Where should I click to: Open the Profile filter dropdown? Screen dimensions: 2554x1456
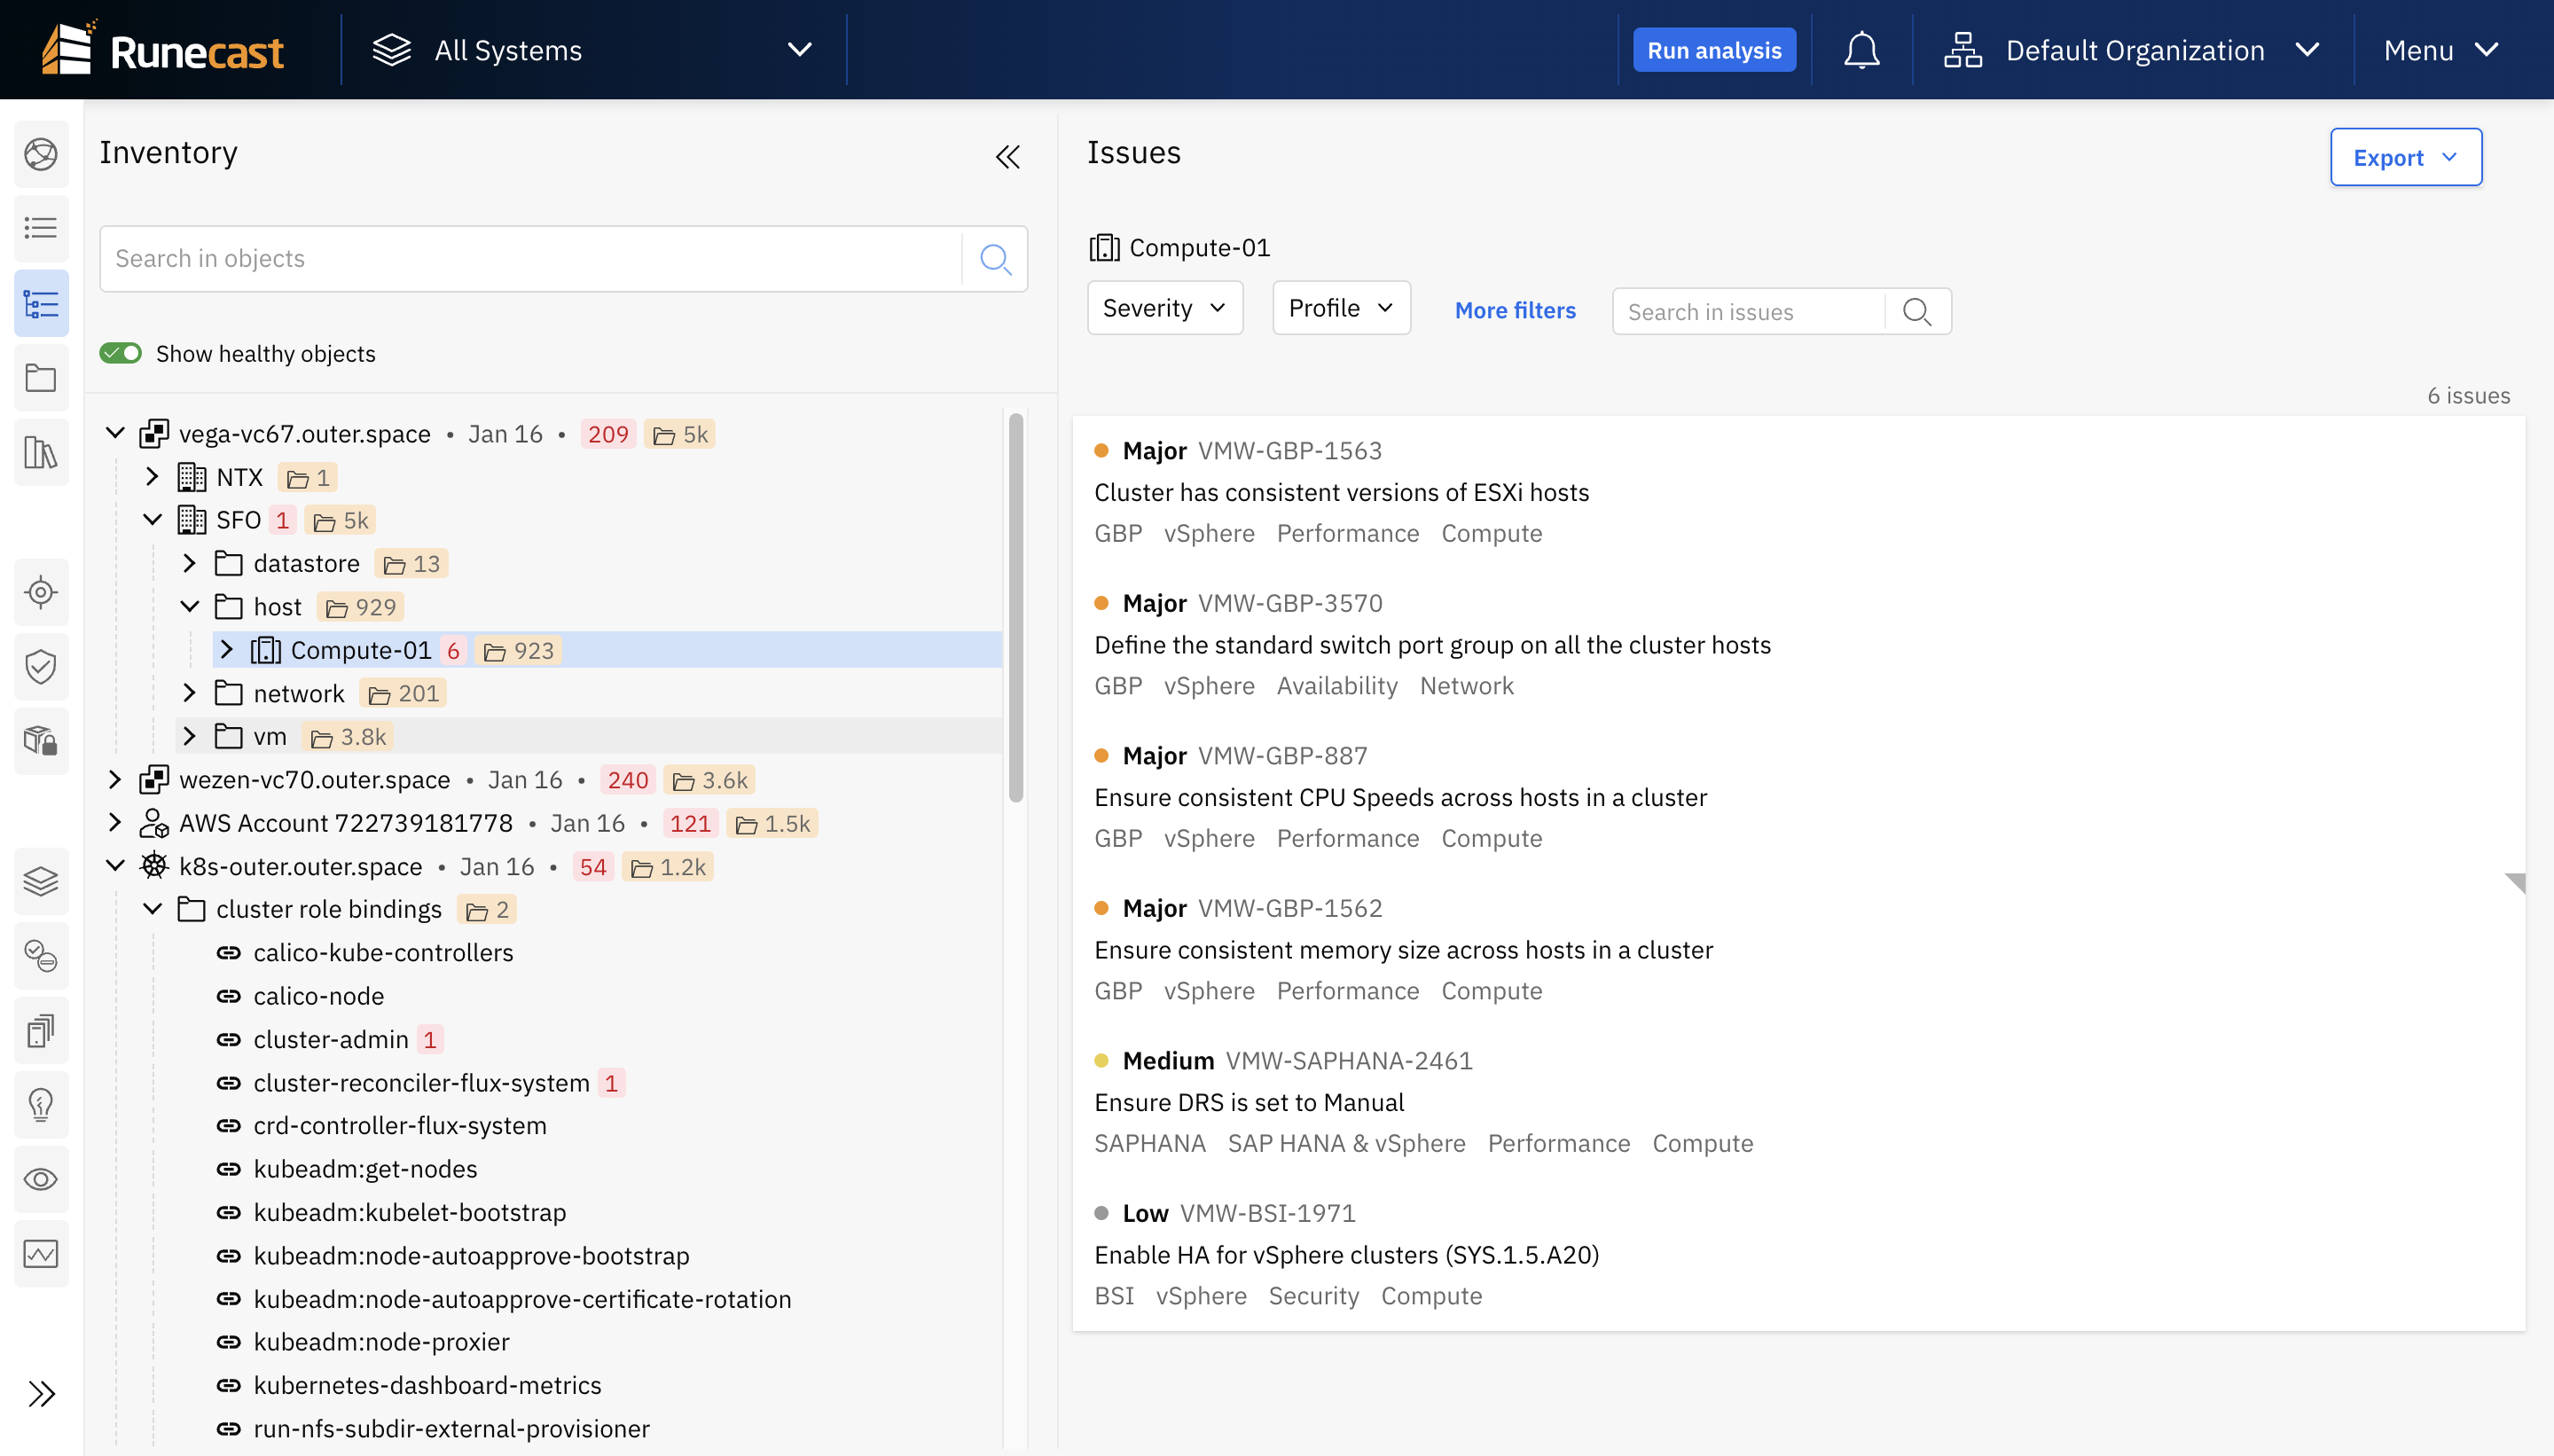pos(1340,308)
